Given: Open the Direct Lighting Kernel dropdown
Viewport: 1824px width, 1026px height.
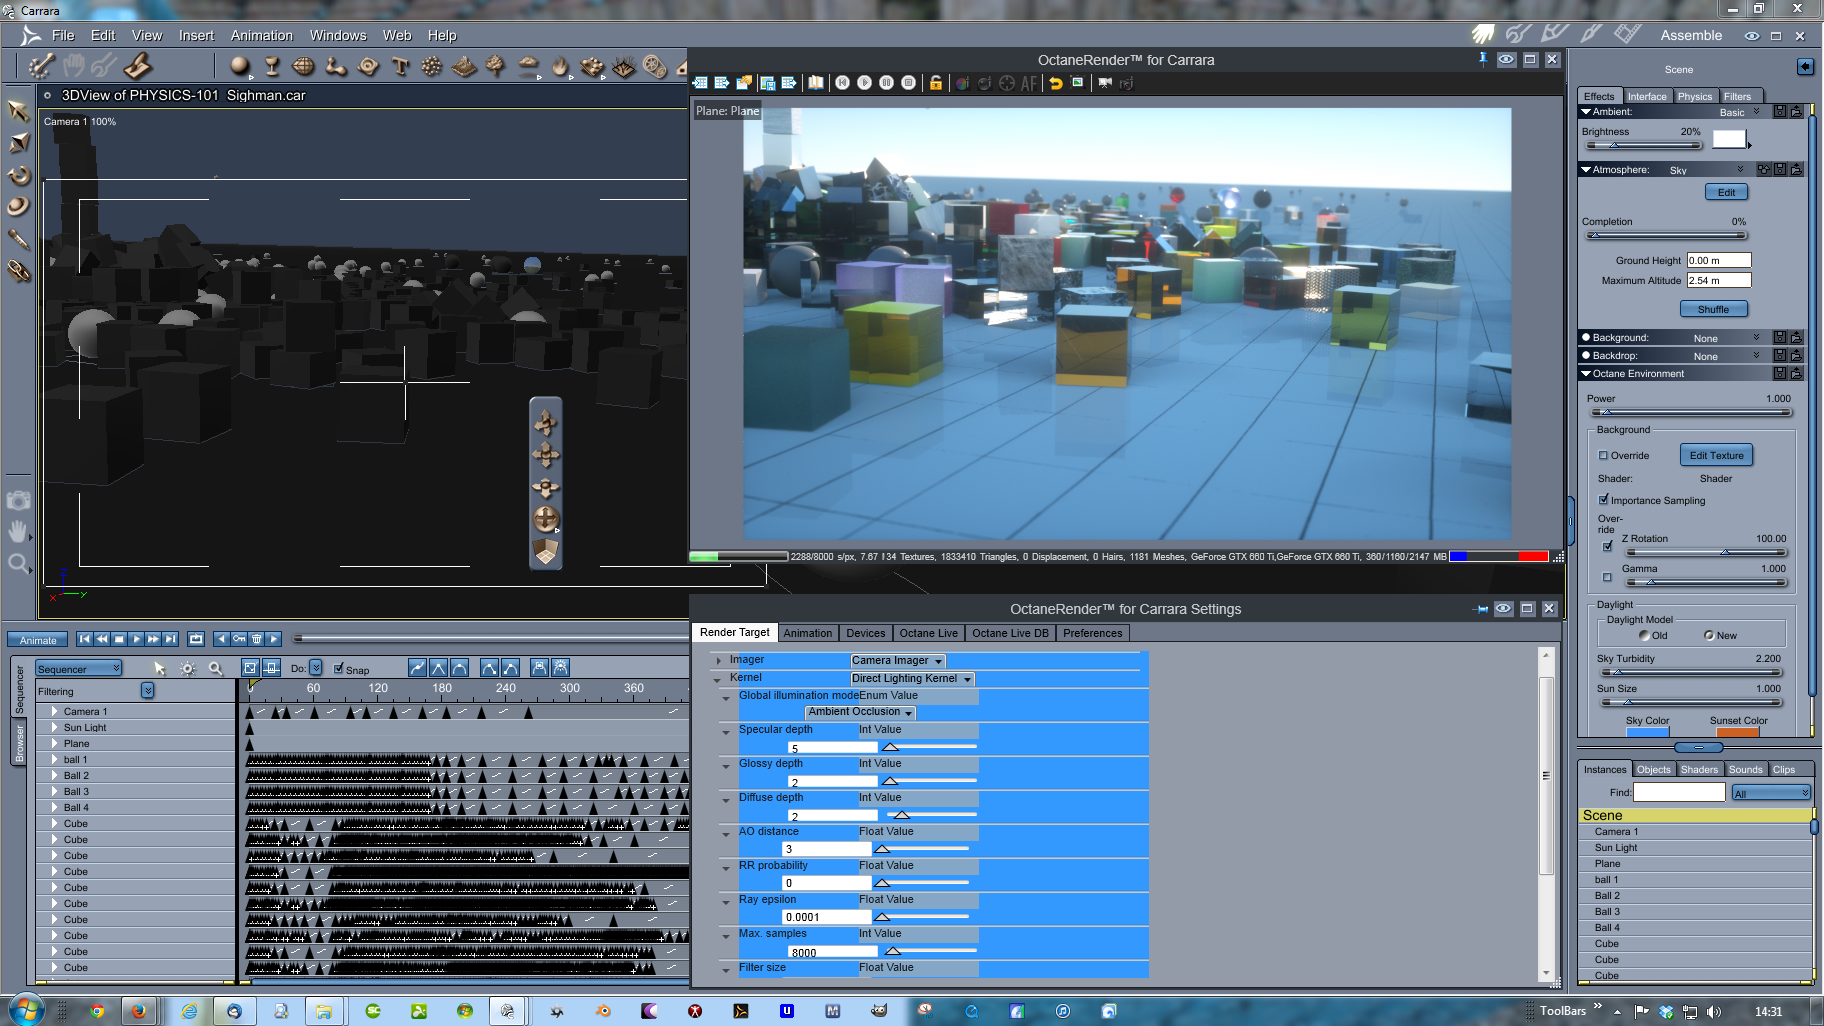Looking at the screenshot, I should (912, 678).
